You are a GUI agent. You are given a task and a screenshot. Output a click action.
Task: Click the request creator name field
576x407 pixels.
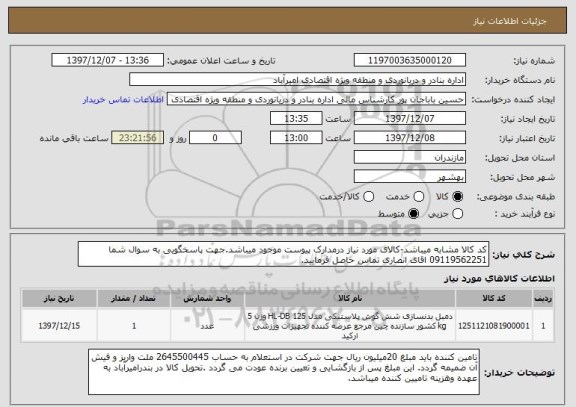coord(316,99)
